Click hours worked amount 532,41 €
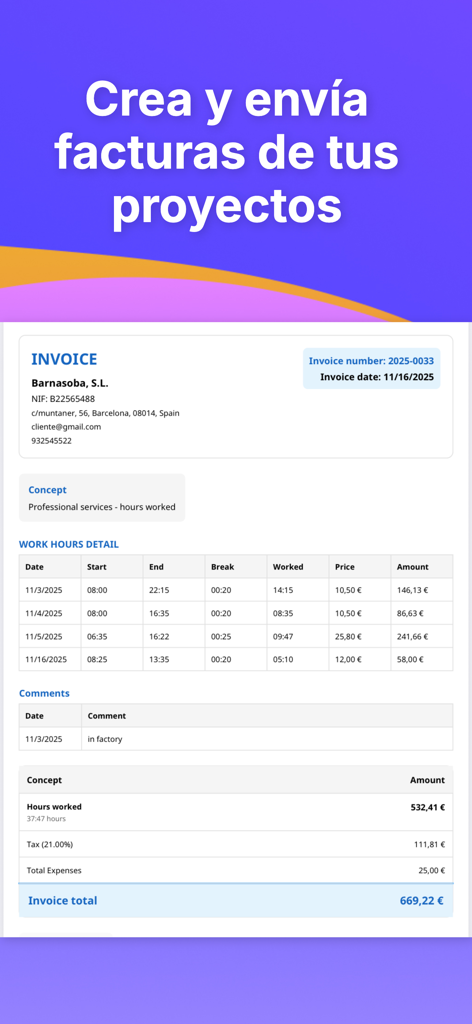 (x=428, y=807)
